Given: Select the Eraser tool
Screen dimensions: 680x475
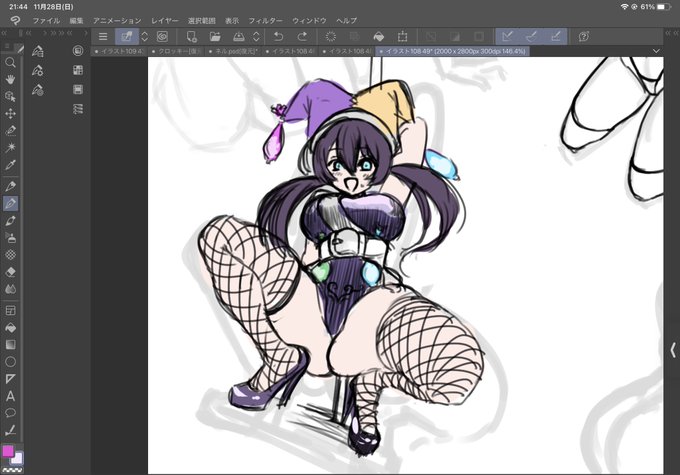Looking at the screenshot, I should pos(10,272).
